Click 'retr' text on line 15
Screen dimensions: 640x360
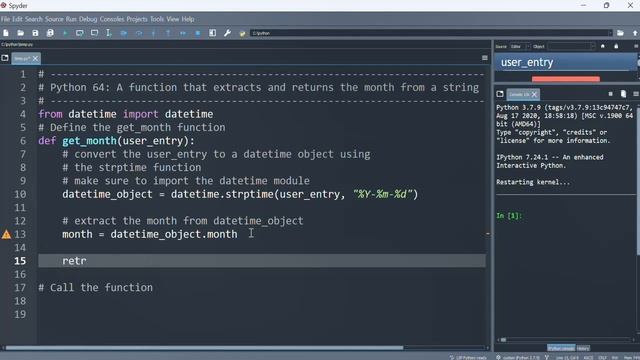[74, 261]
